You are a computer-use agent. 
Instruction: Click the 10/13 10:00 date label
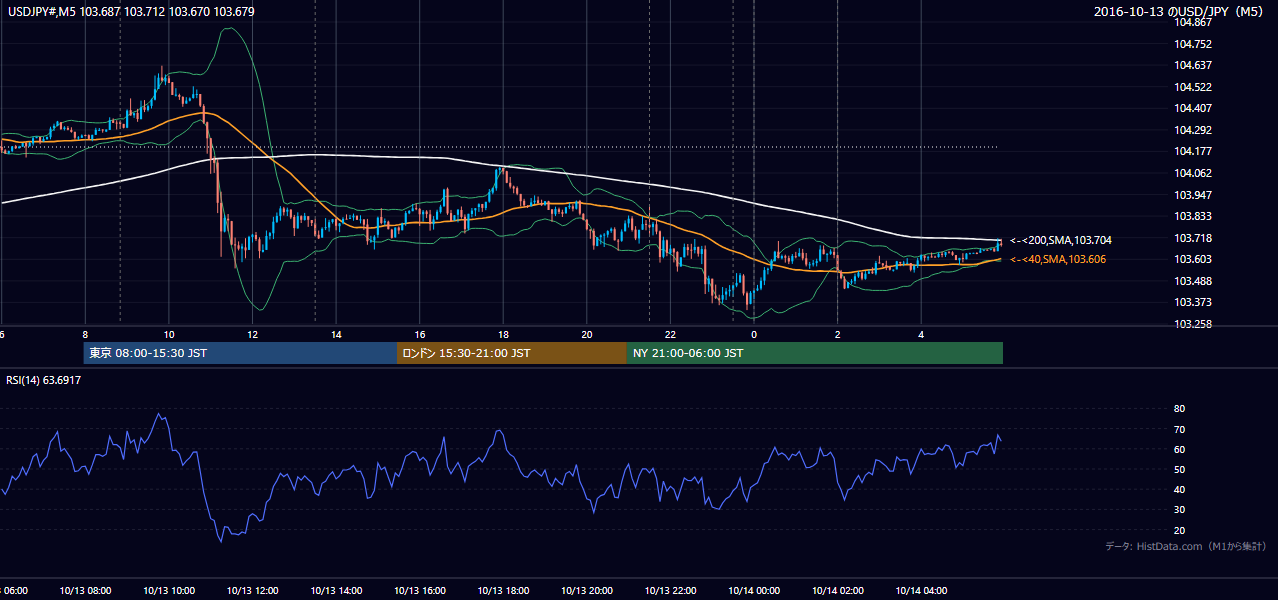pos(169,590)
